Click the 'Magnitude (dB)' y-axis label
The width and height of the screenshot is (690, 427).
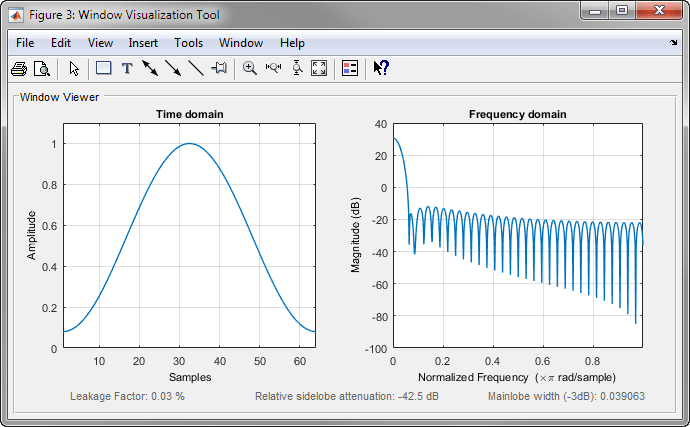click(356, 235)
